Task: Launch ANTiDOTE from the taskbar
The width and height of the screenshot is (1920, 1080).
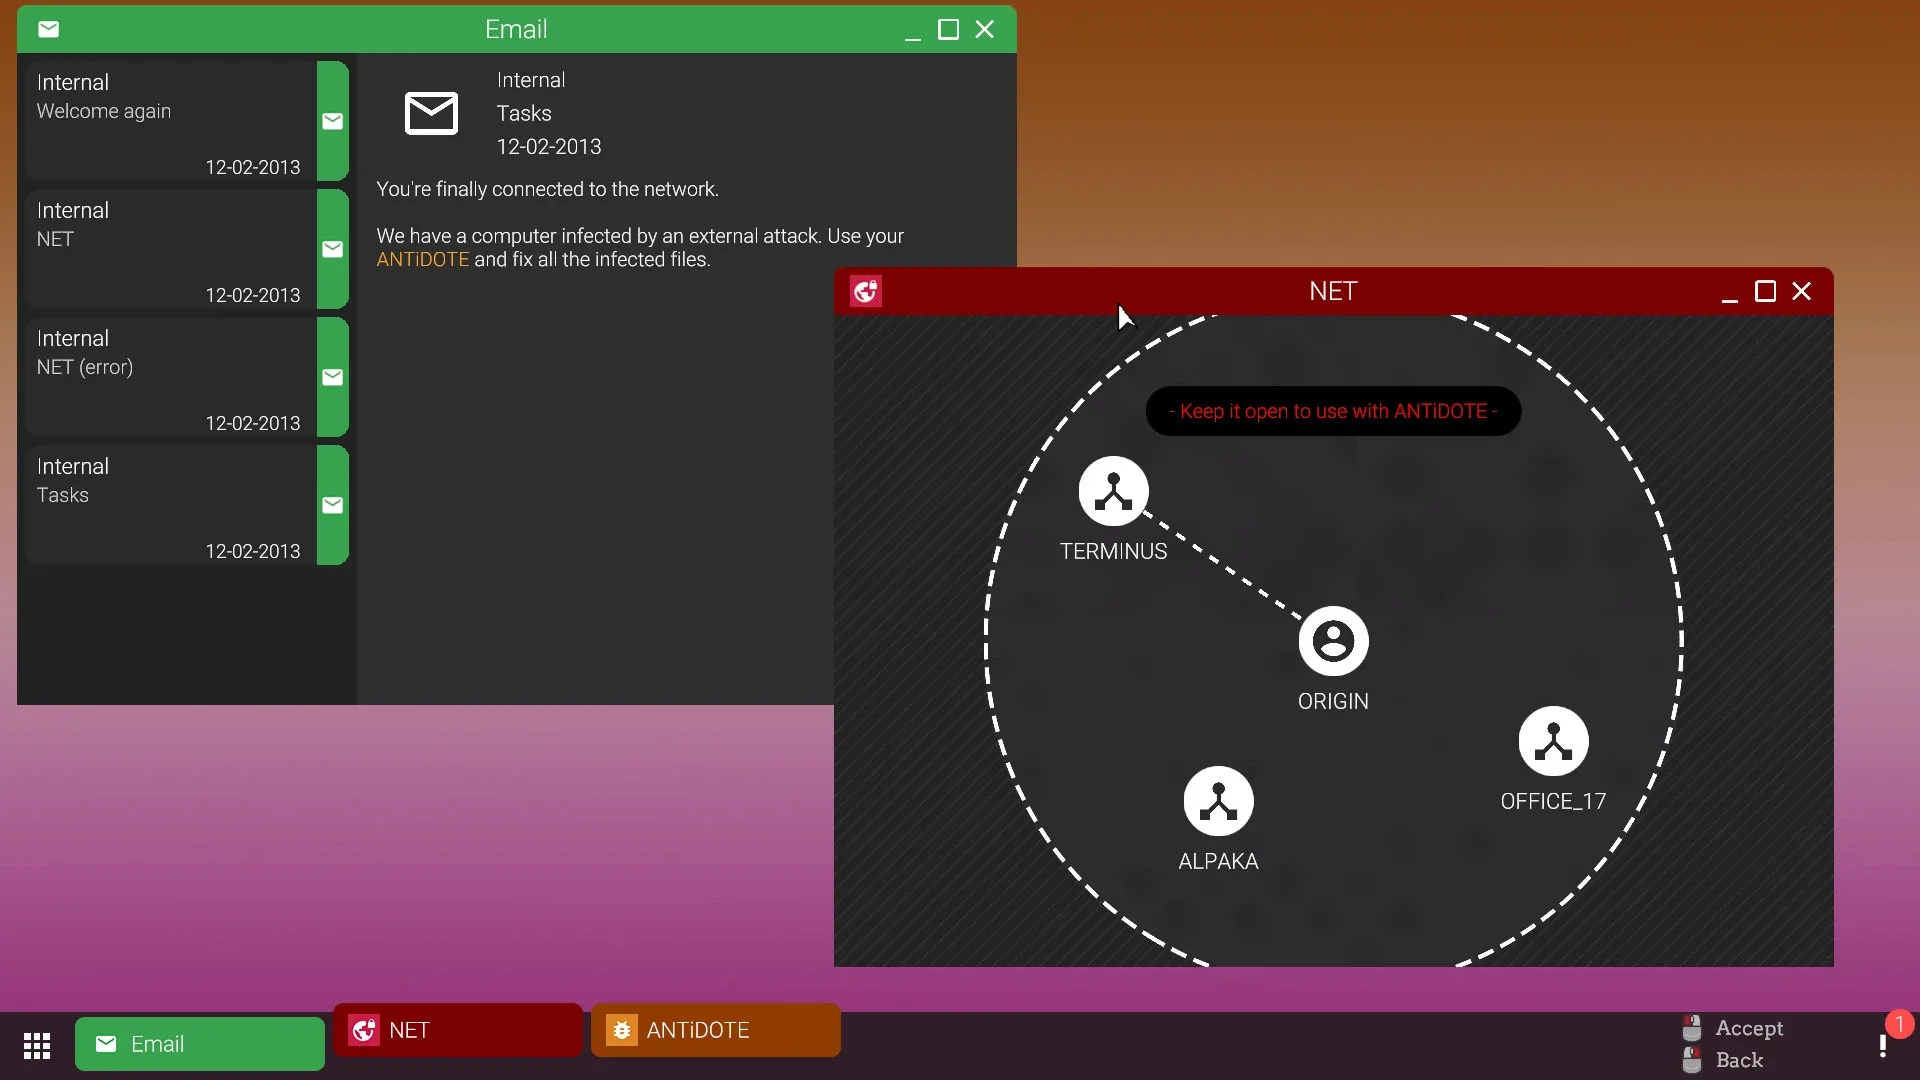Action: 716,1030
